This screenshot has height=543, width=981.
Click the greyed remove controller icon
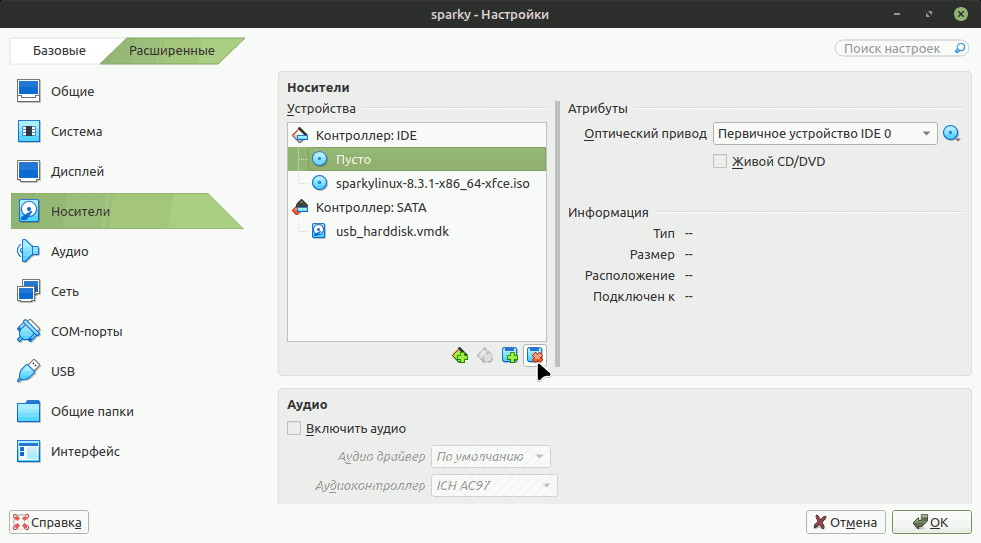pos(485,356)
